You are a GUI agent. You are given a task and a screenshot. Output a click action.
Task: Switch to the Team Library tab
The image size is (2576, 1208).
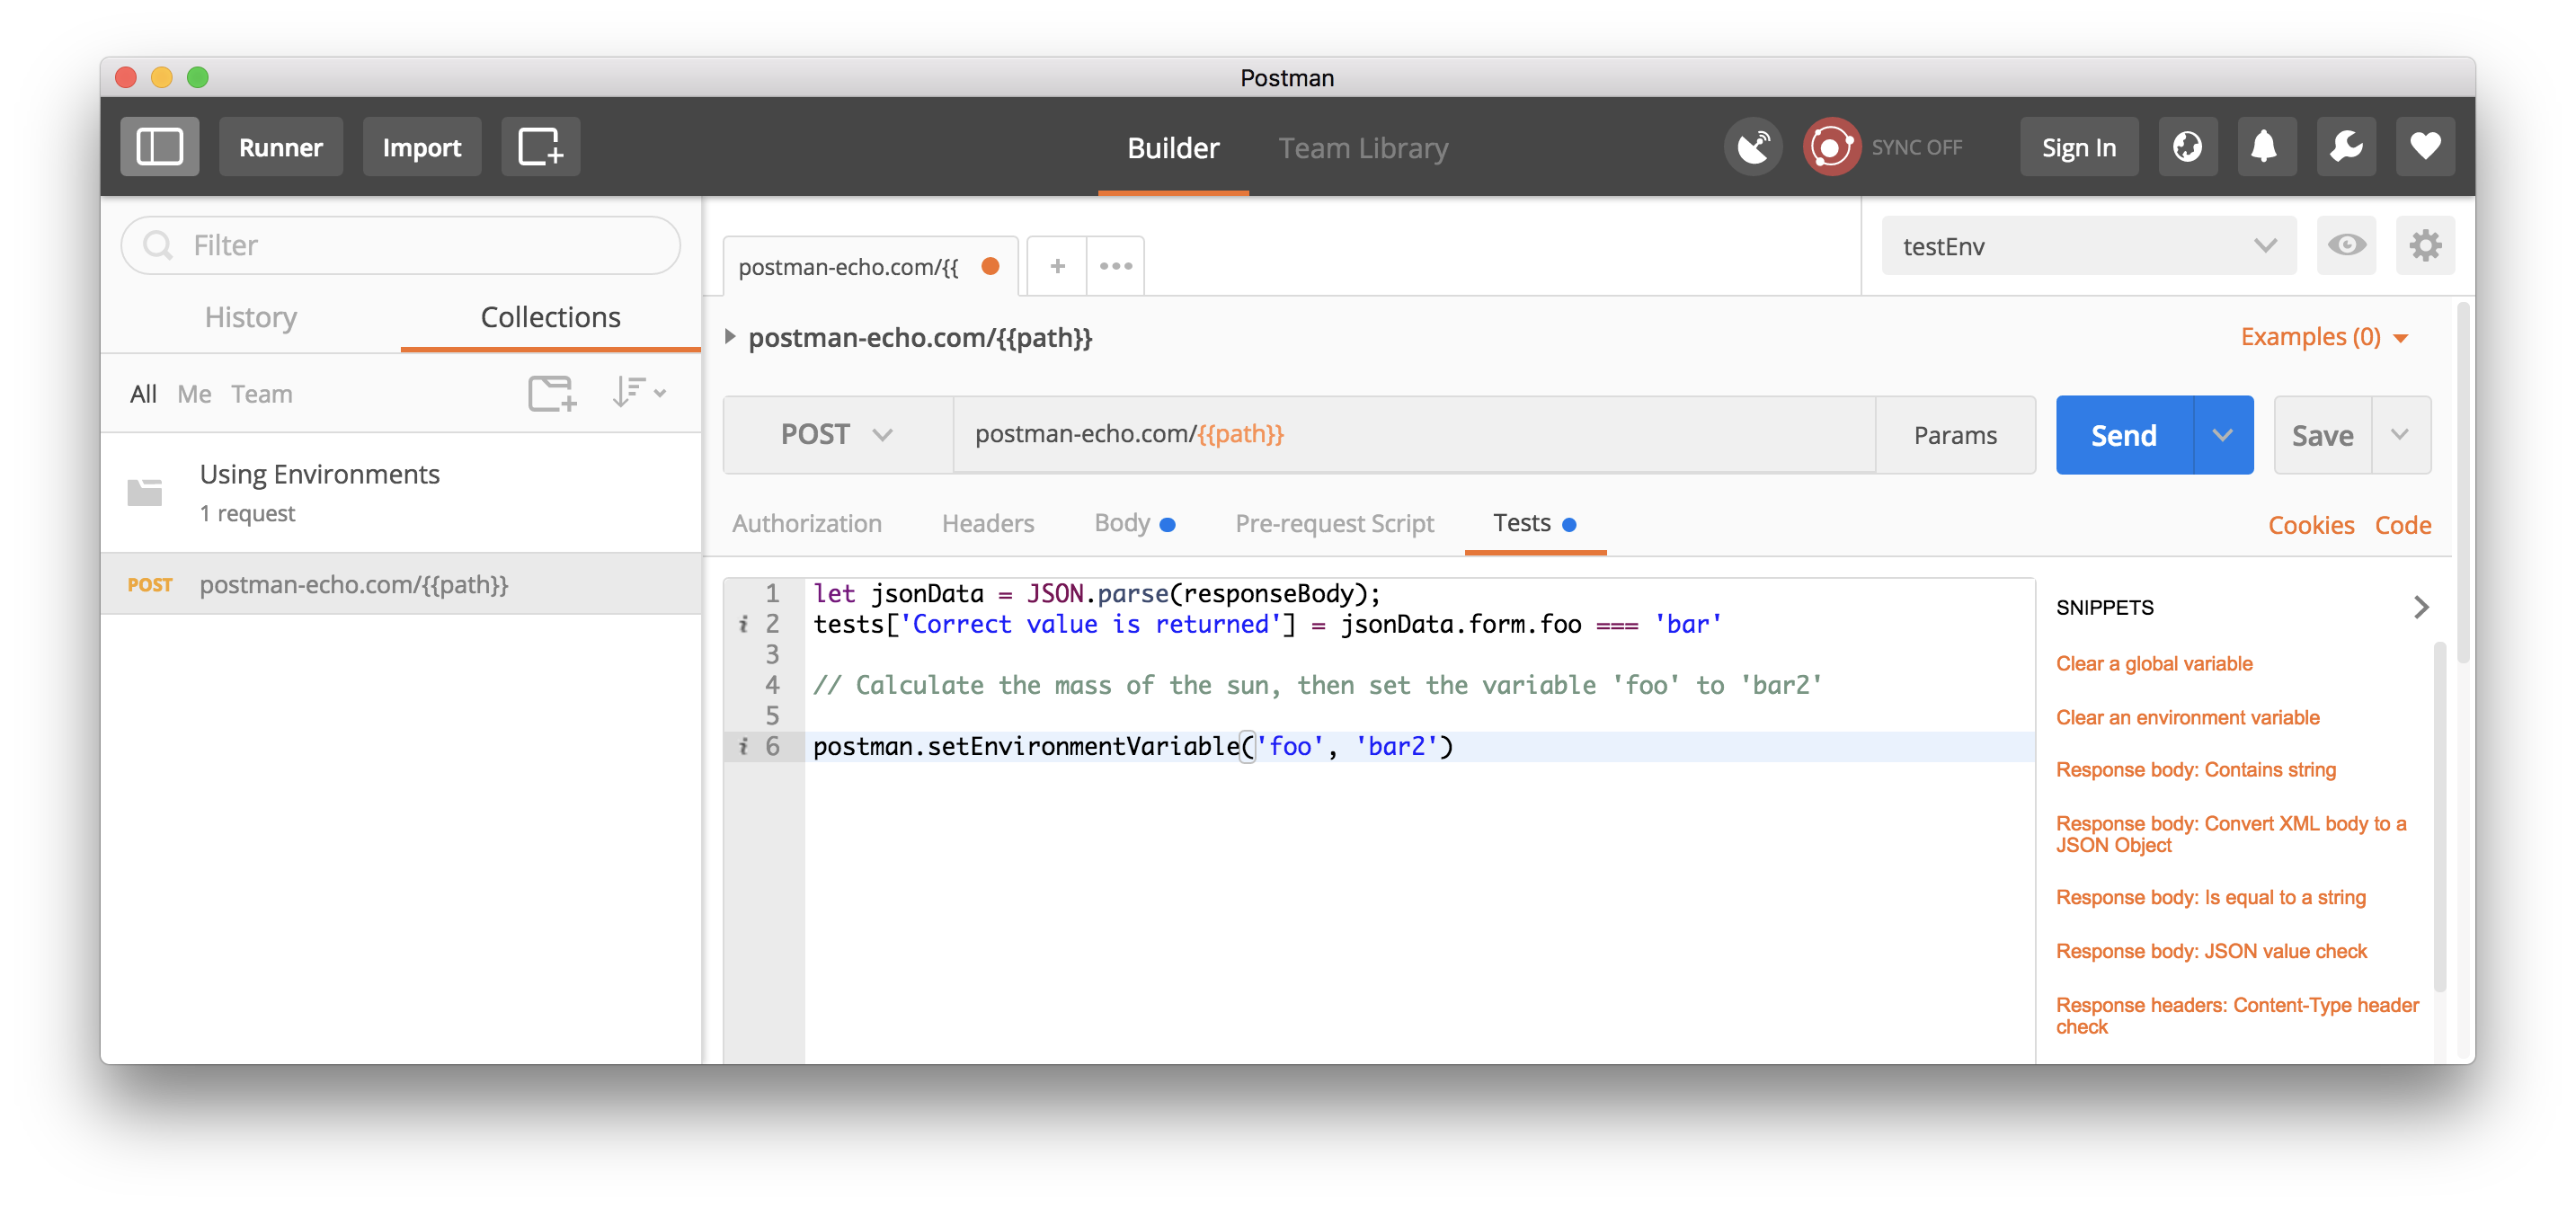click(x=1363, y=148)
